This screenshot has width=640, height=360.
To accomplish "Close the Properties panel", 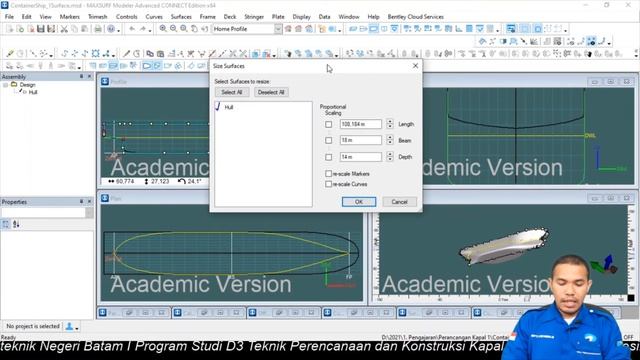I will pyautogui.click(x=90, y=202).
